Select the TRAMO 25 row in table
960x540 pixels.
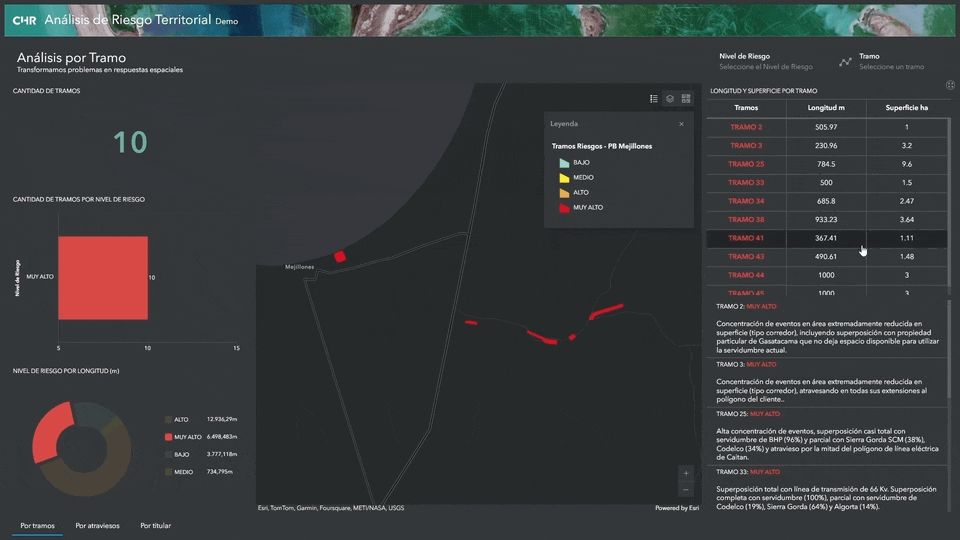pyautogui.click(x=746, y=164)
